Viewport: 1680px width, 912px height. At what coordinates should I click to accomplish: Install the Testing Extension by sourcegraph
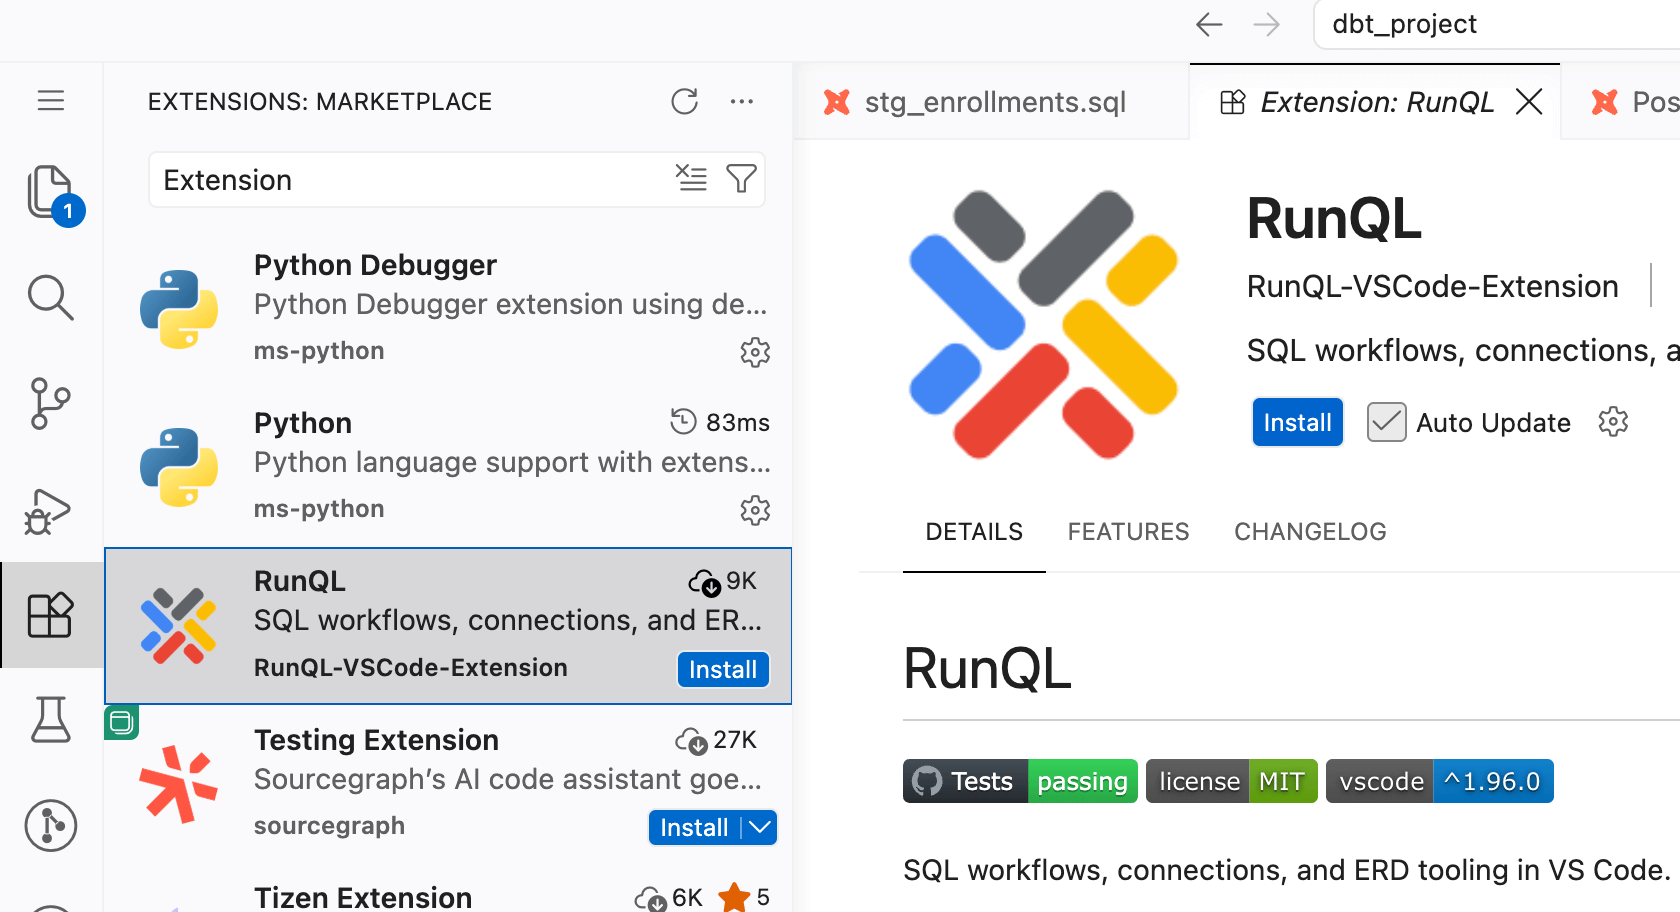tap(694, 827)
